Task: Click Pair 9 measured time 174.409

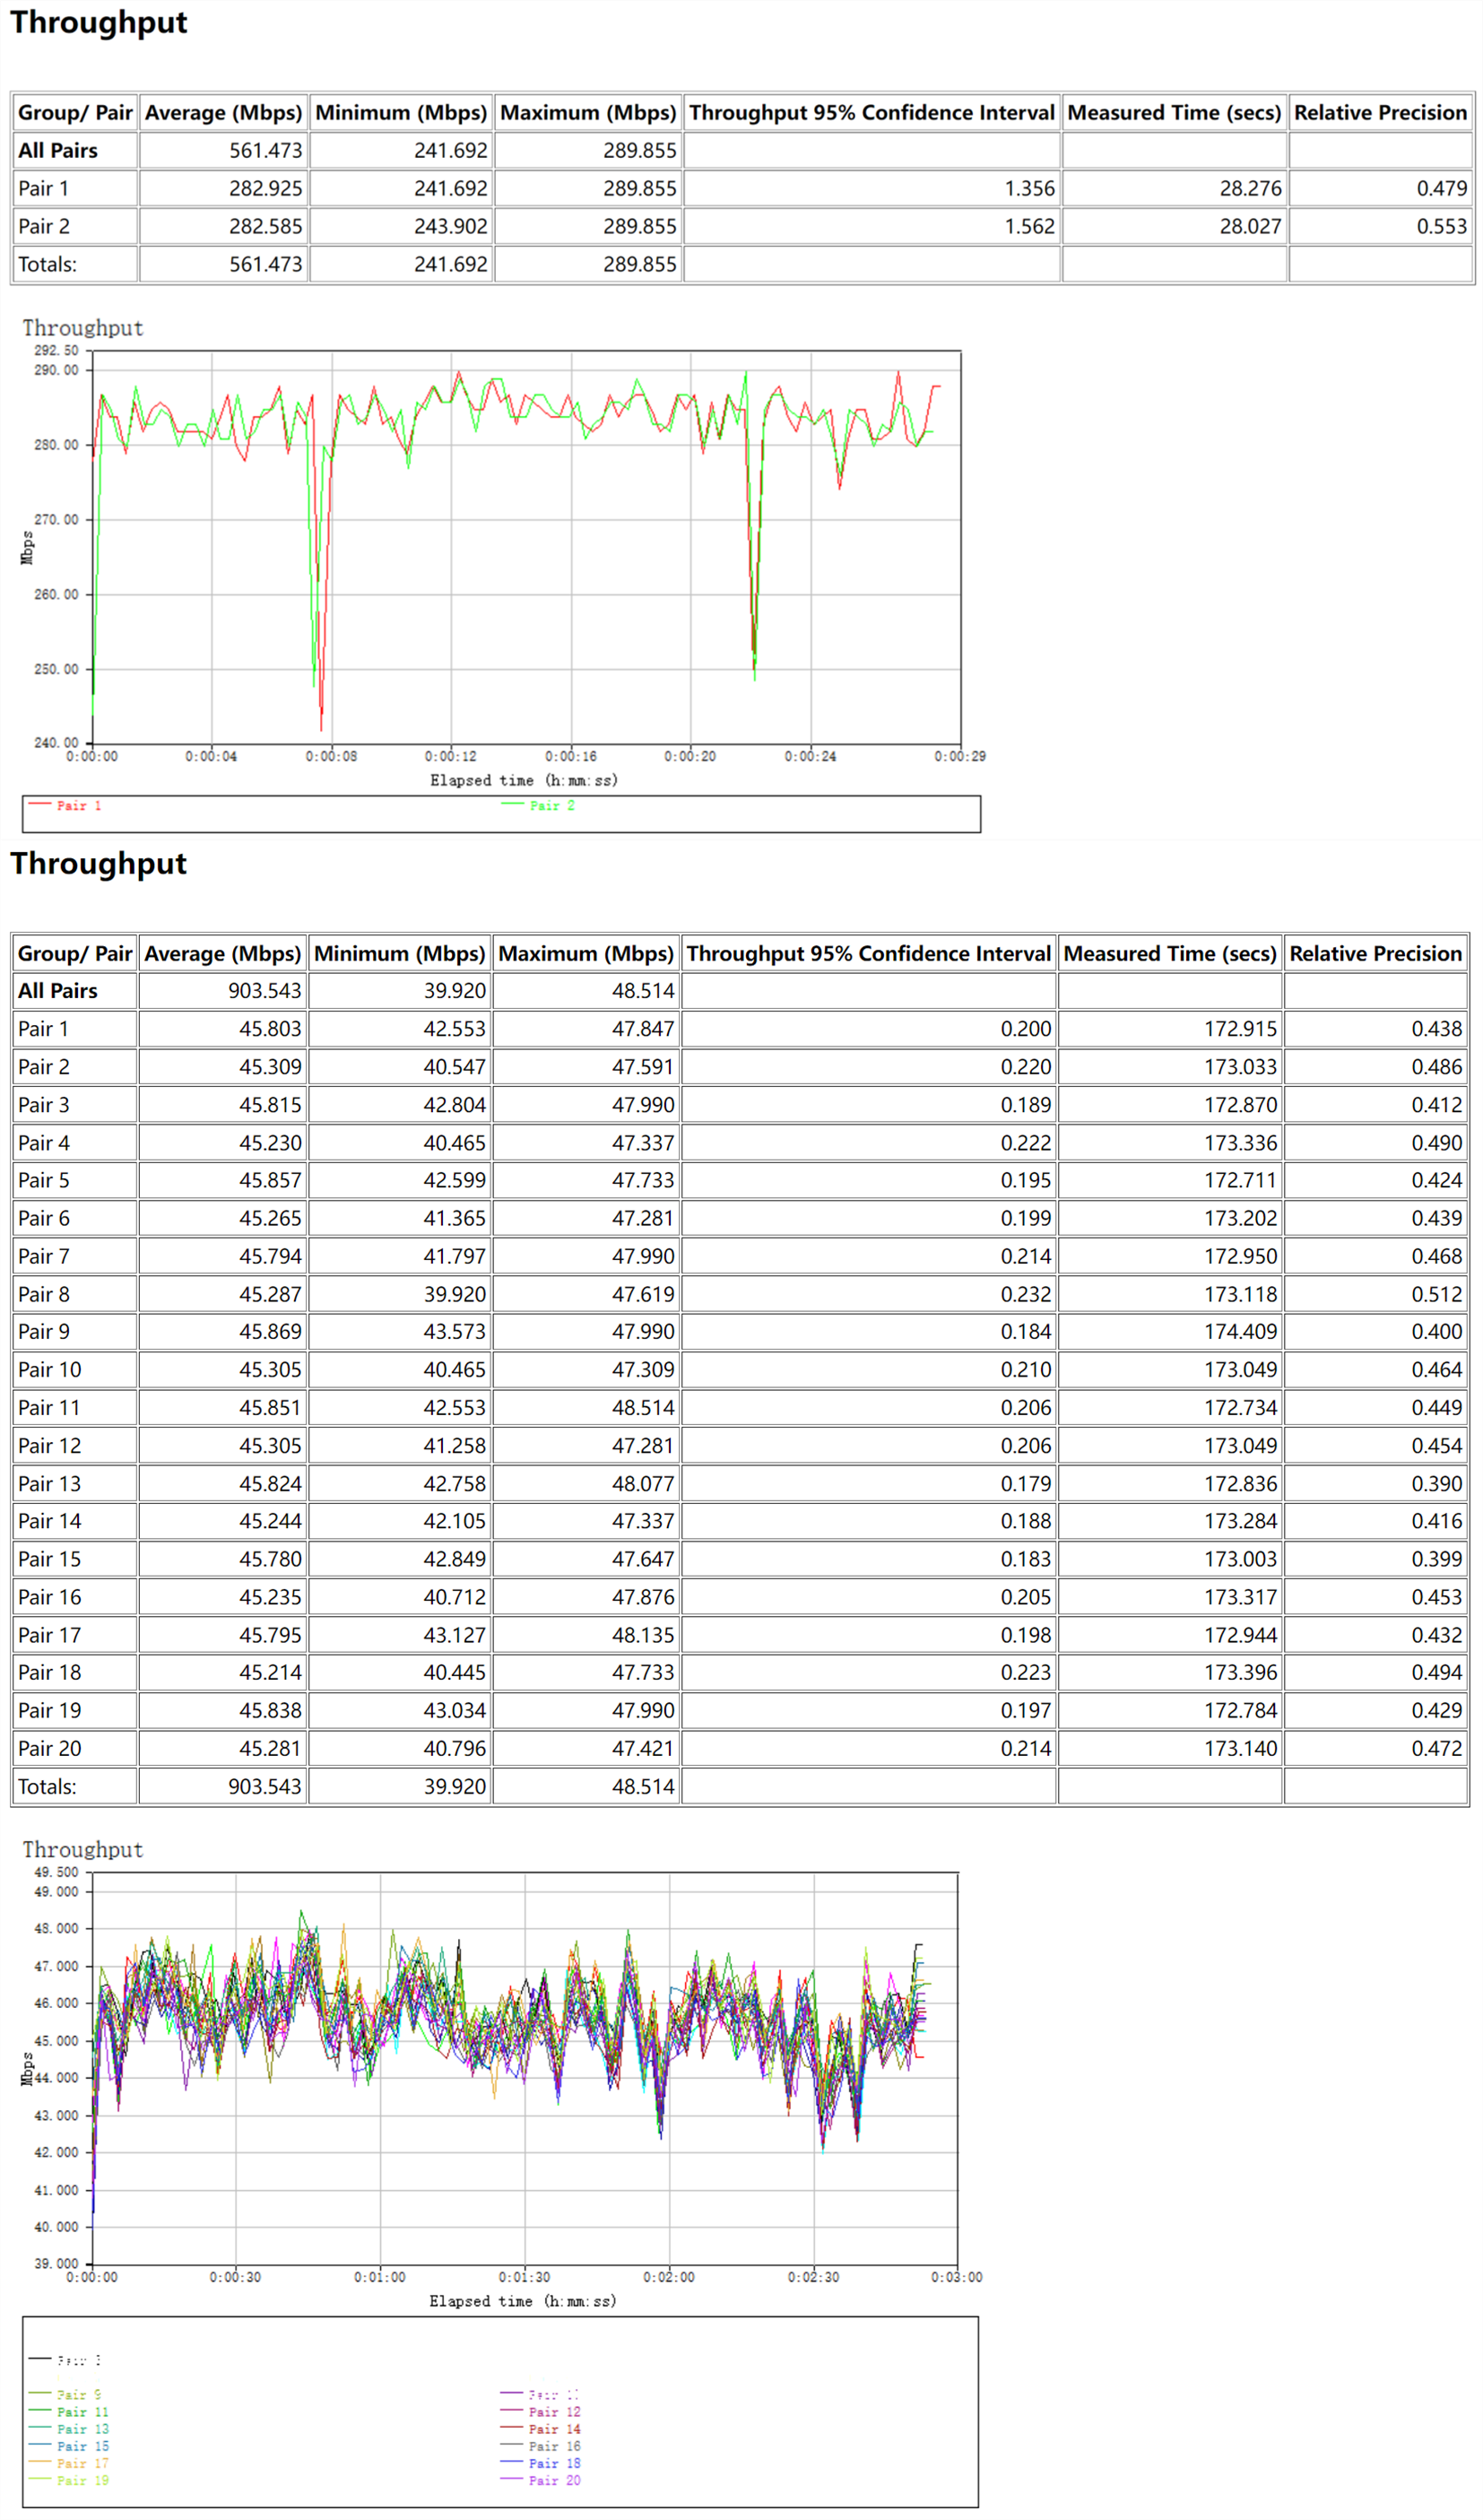Action: click(1240, 1332)
